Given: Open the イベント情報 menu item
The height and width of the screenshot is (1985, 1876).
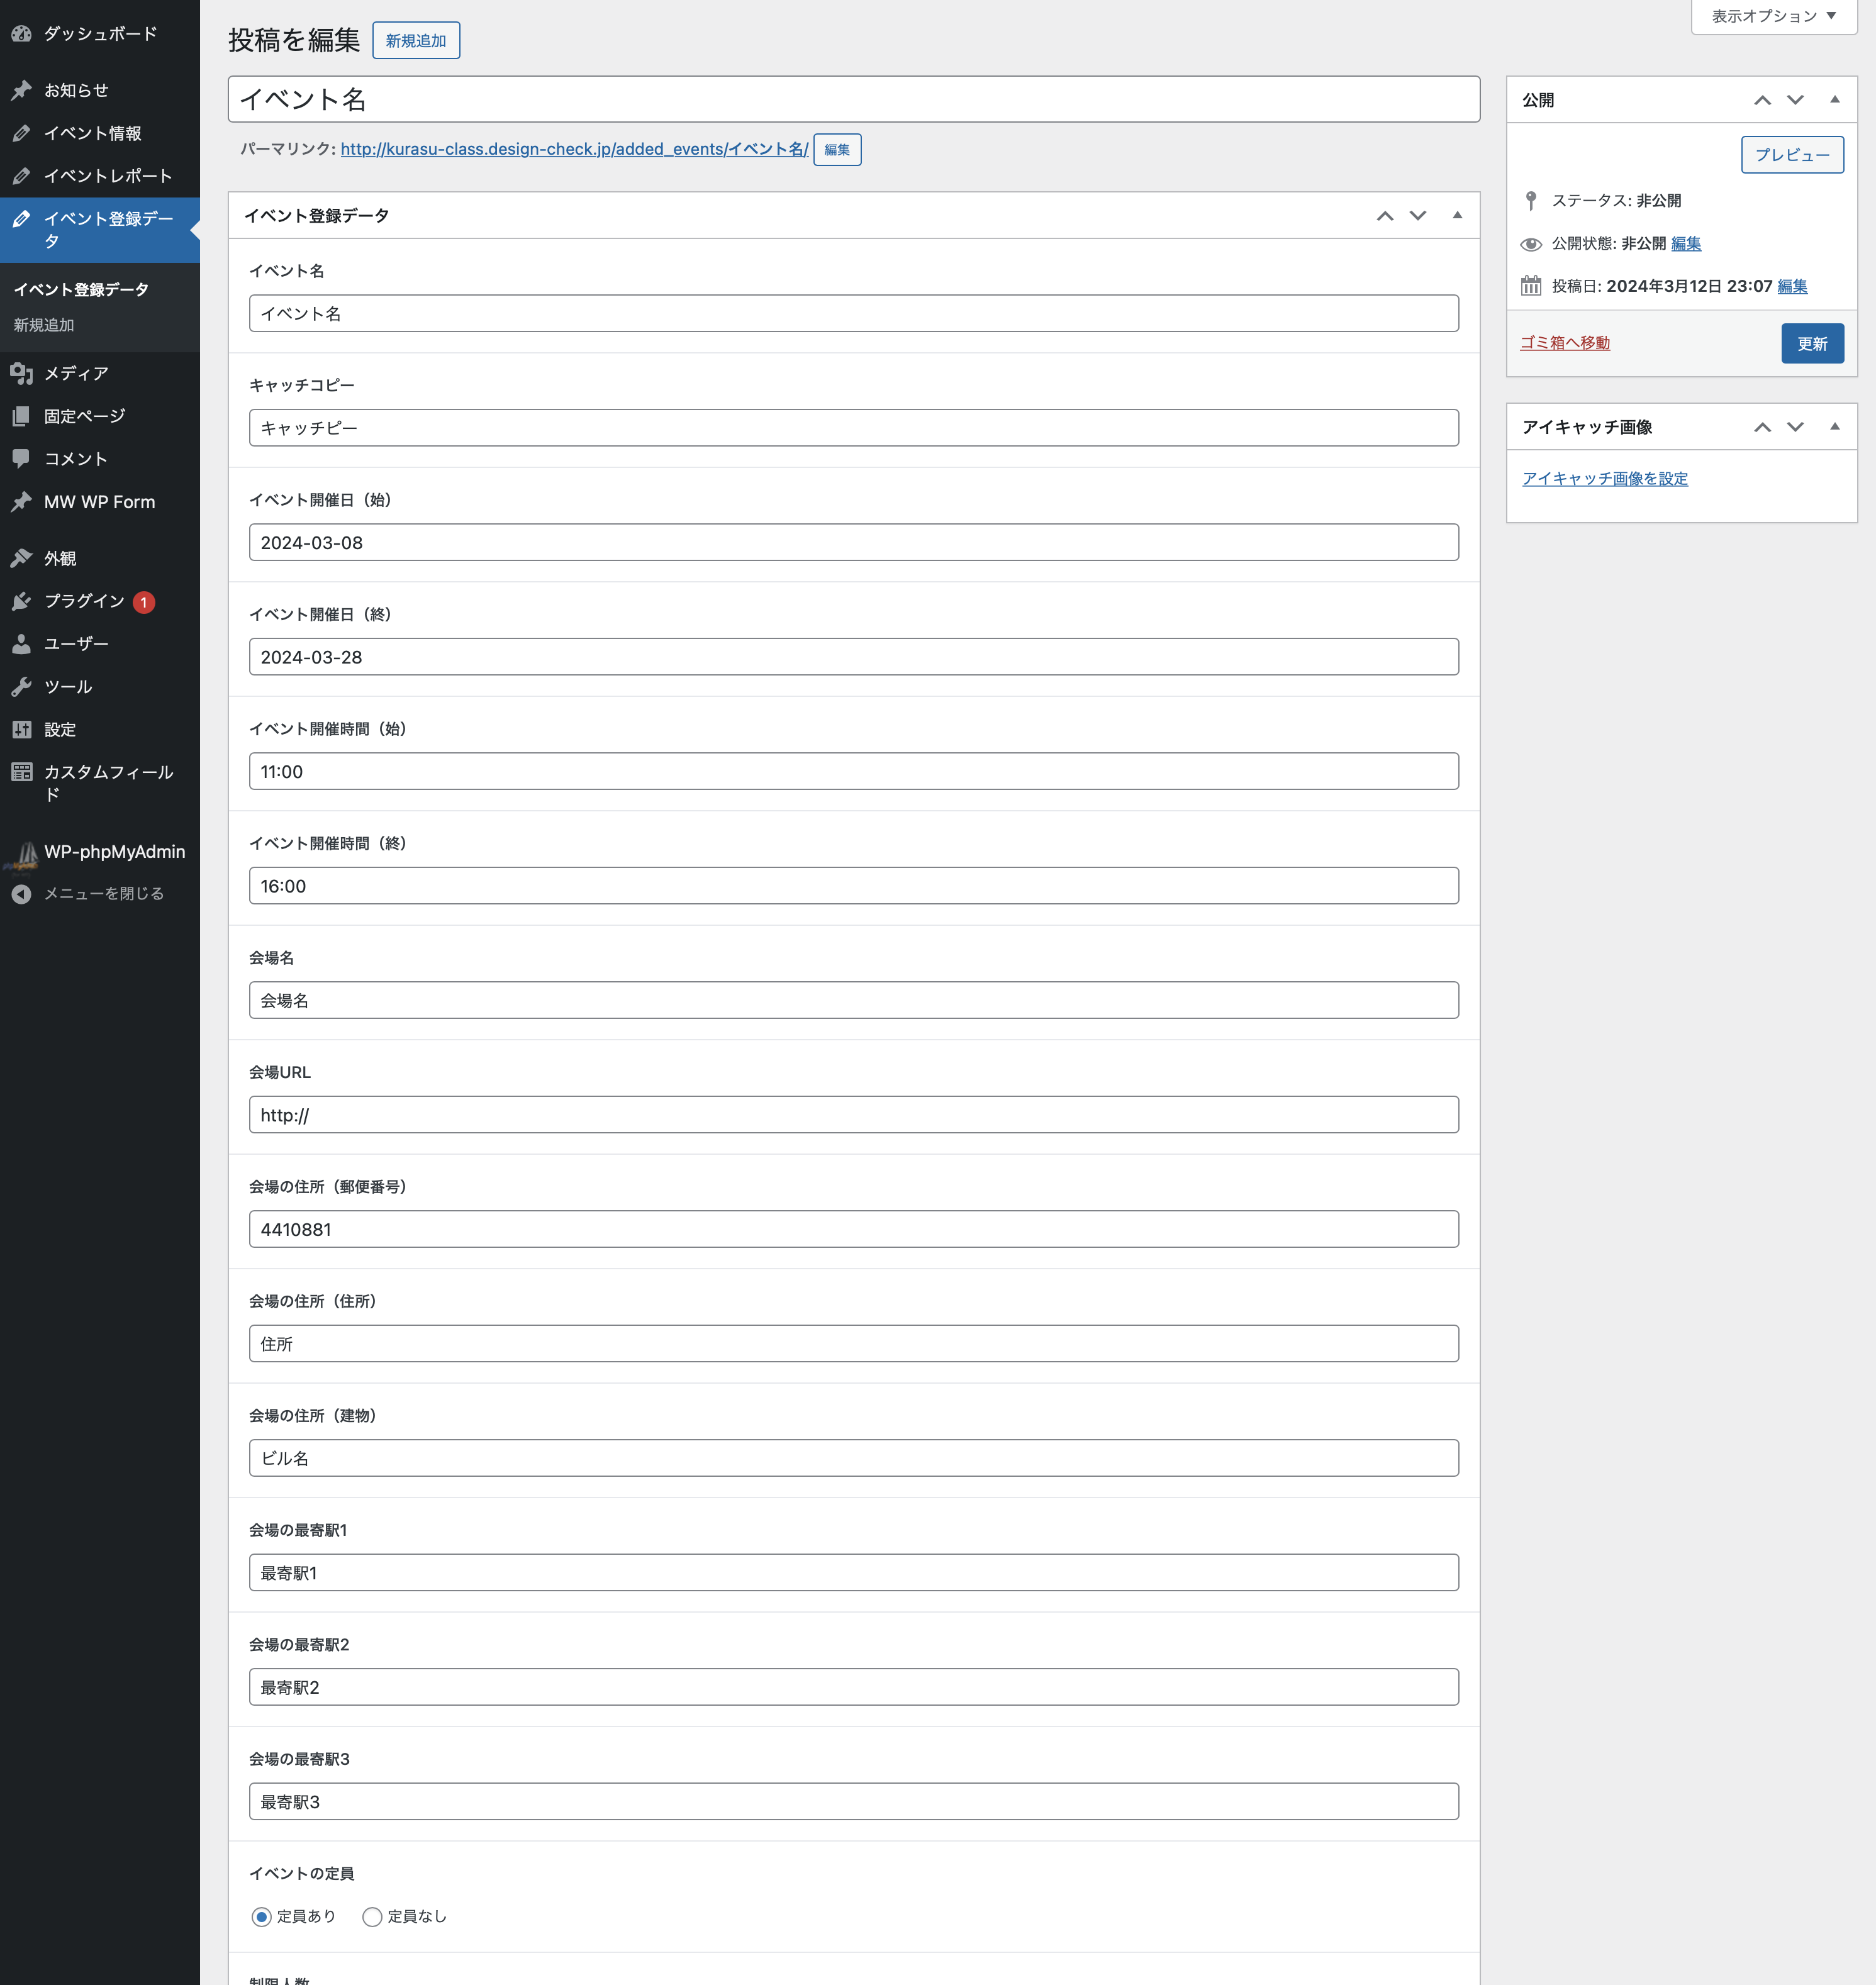Looking at the screenshot, I should (x=100, y=133).
